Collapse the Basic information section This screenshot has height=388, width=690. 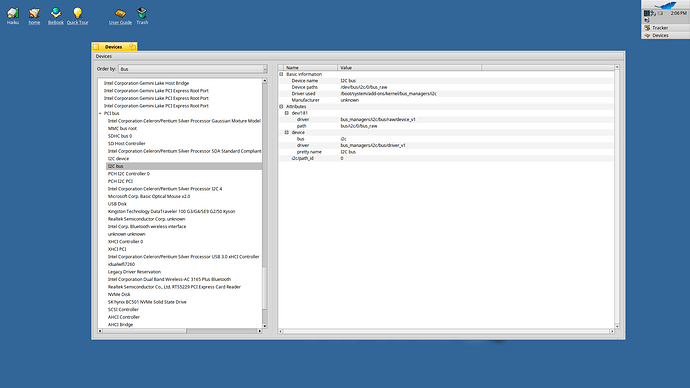281,74
